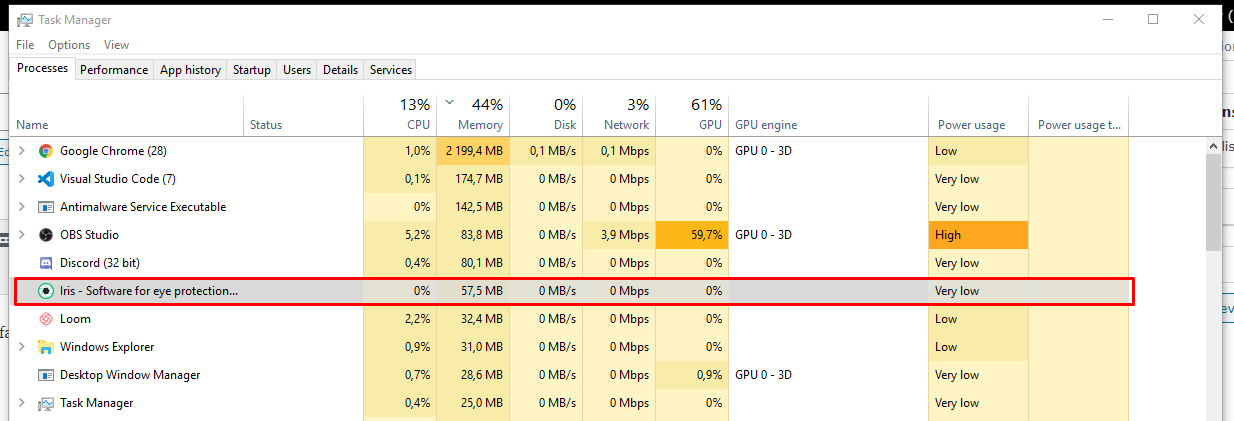Click the 5,2% CPU cell
The width and height of the screenshot is (1234, 421).
pyautogui.click(x=399, y=235)
